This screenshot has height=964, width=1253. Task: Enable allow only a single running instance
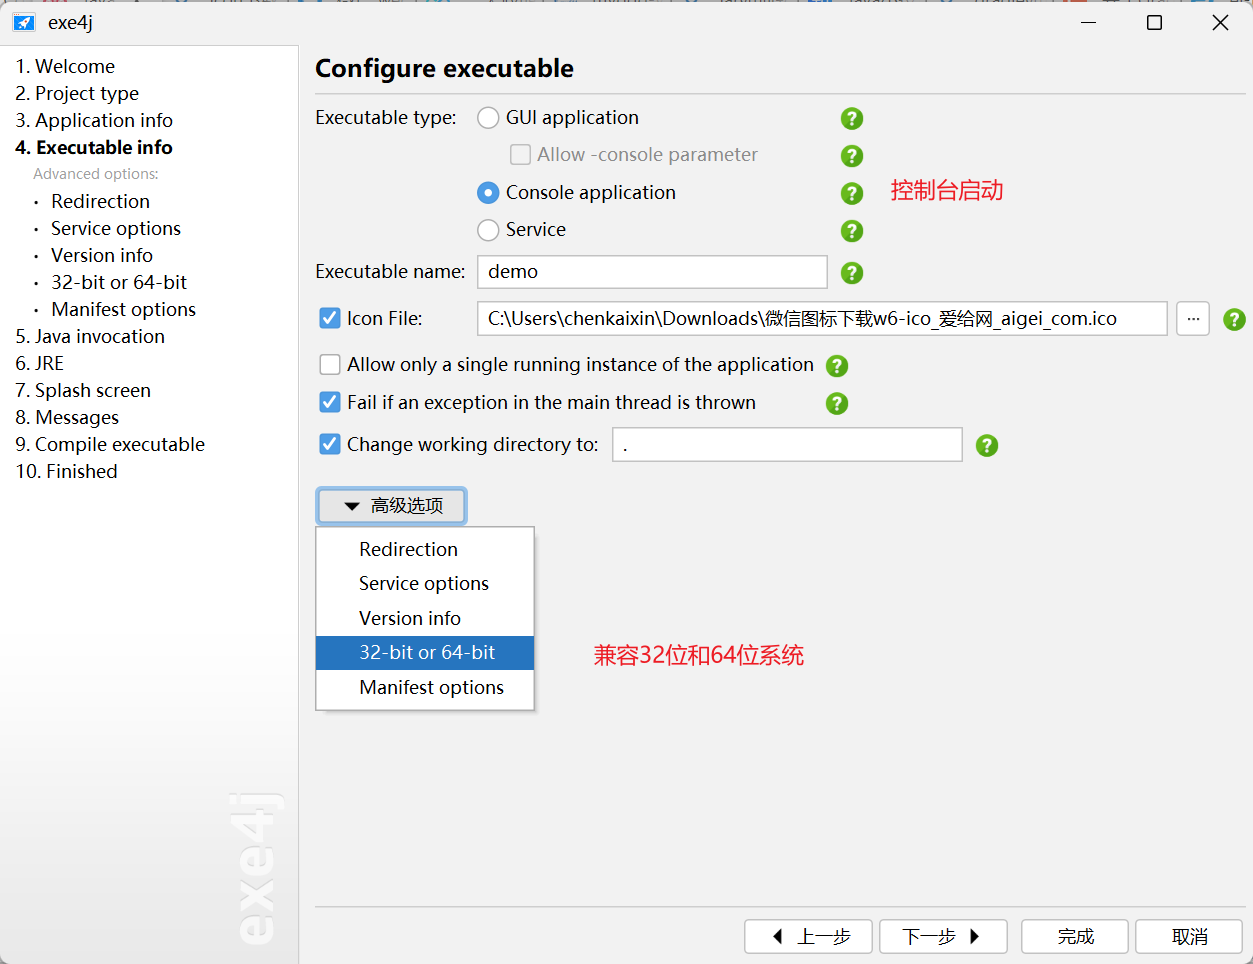pos(330,365)
